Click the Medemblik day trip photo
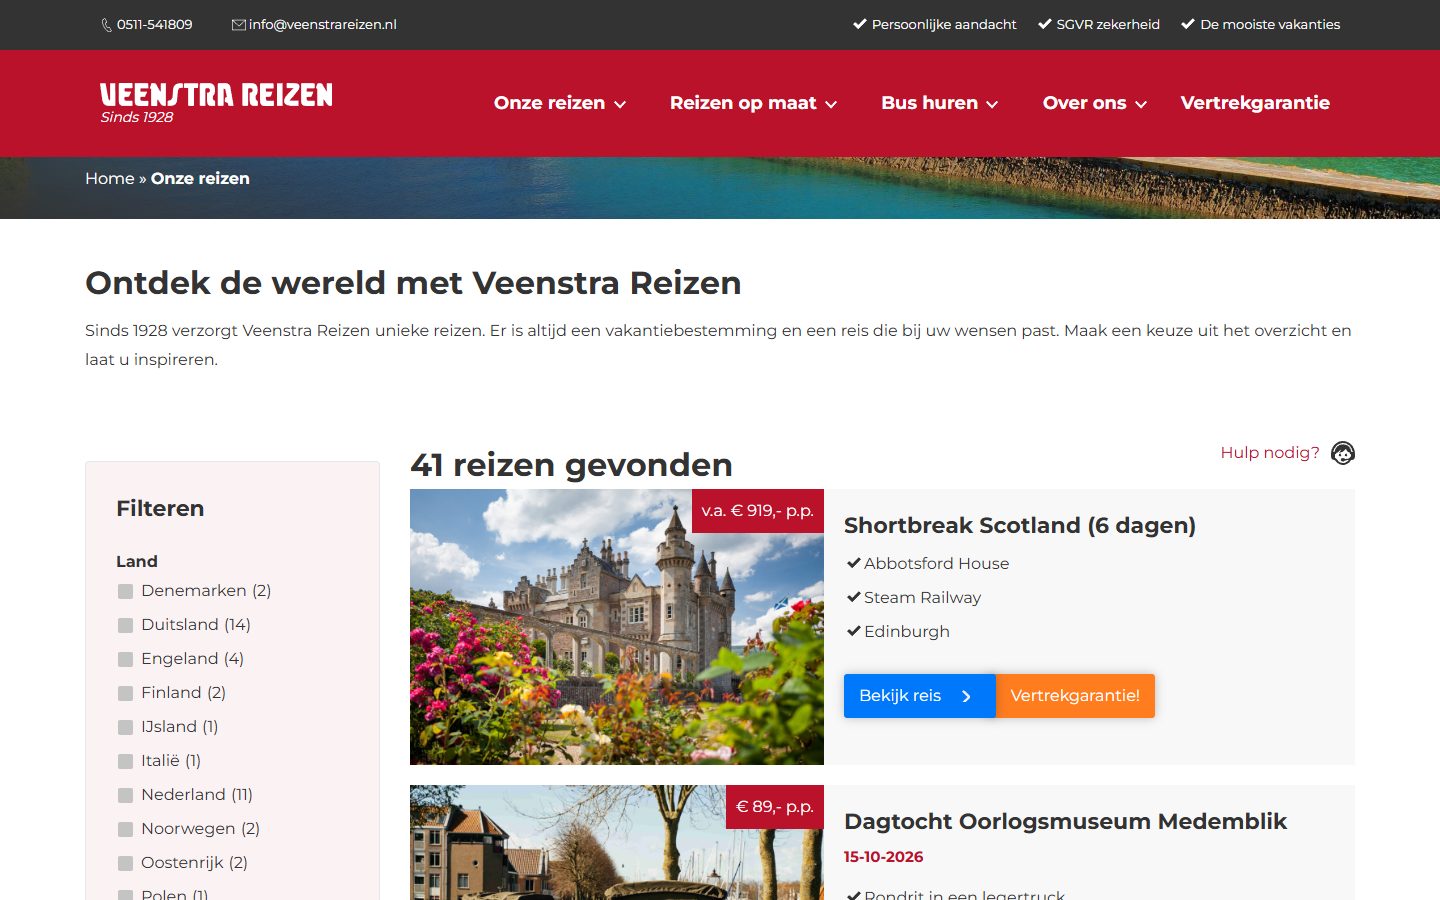 click(x=617, y=842)
